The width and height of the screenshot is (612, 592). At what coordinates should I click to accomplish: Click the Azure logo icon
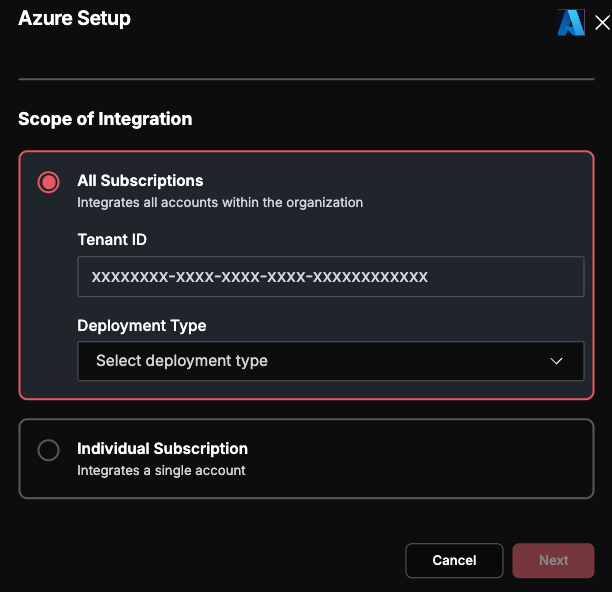coord(571,23)
